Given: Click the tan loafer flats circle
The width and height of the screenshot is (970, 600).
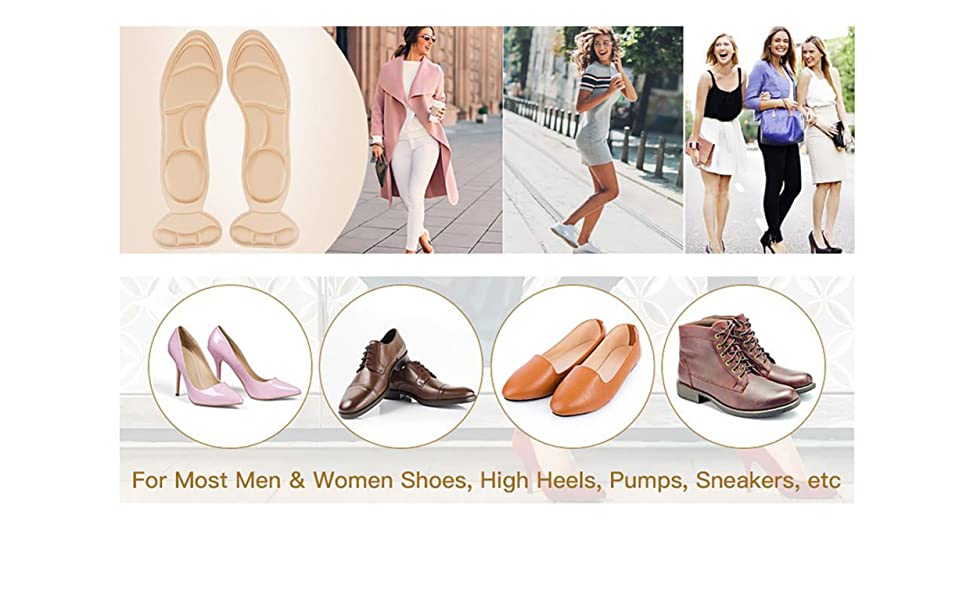Looking at the screenshot, I should click(572, 366).
